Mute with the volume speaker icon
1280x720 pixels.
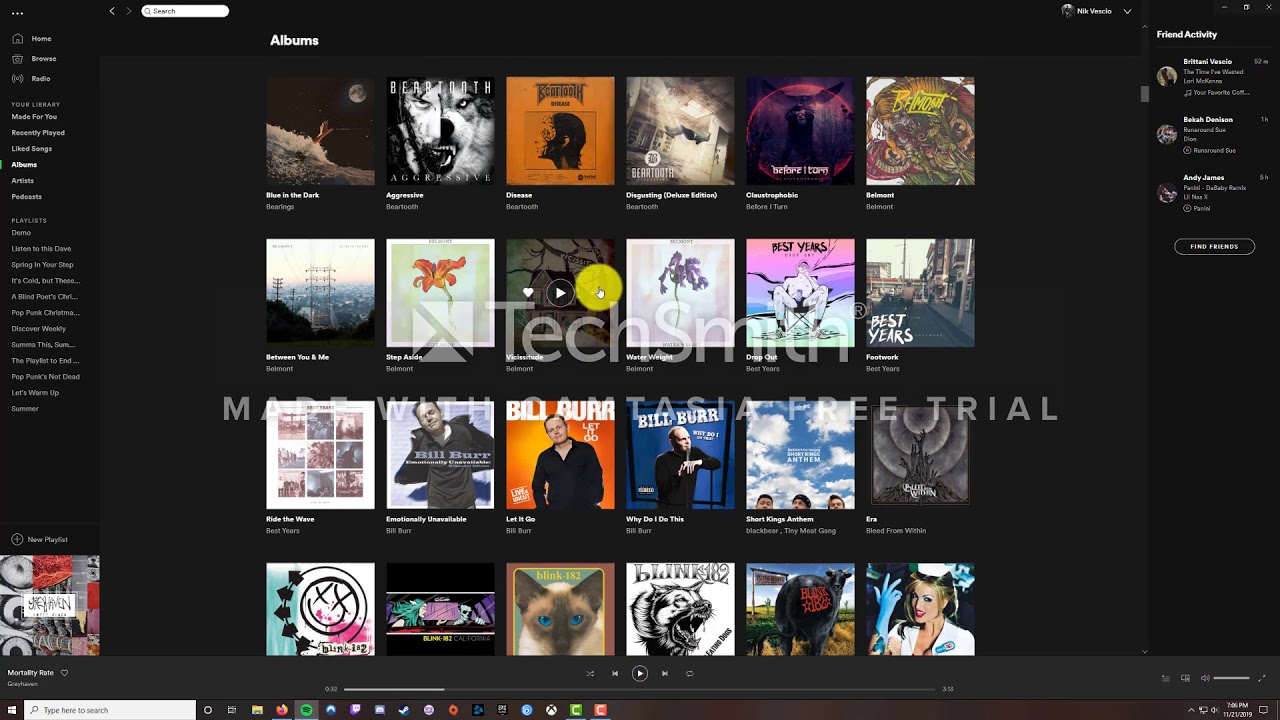click(1205, 678)
